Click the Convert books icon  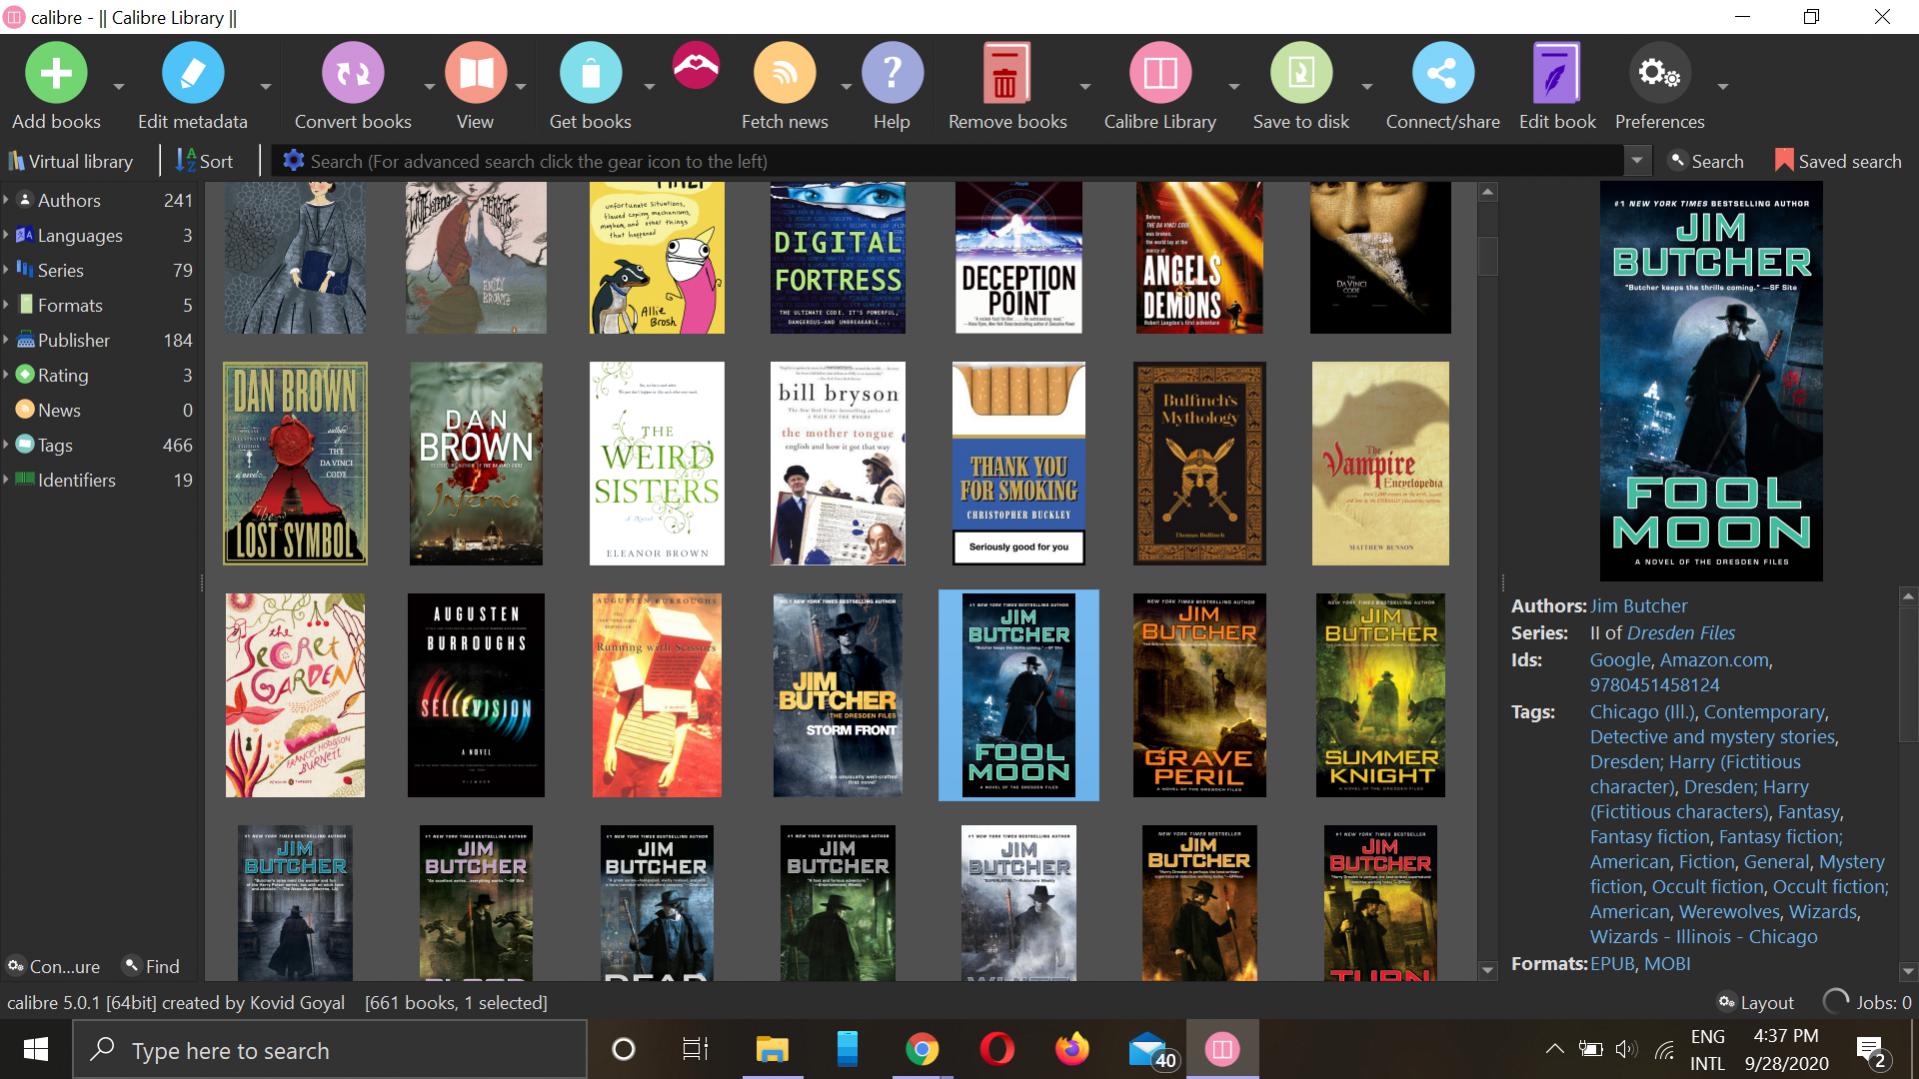pos(352,74)
